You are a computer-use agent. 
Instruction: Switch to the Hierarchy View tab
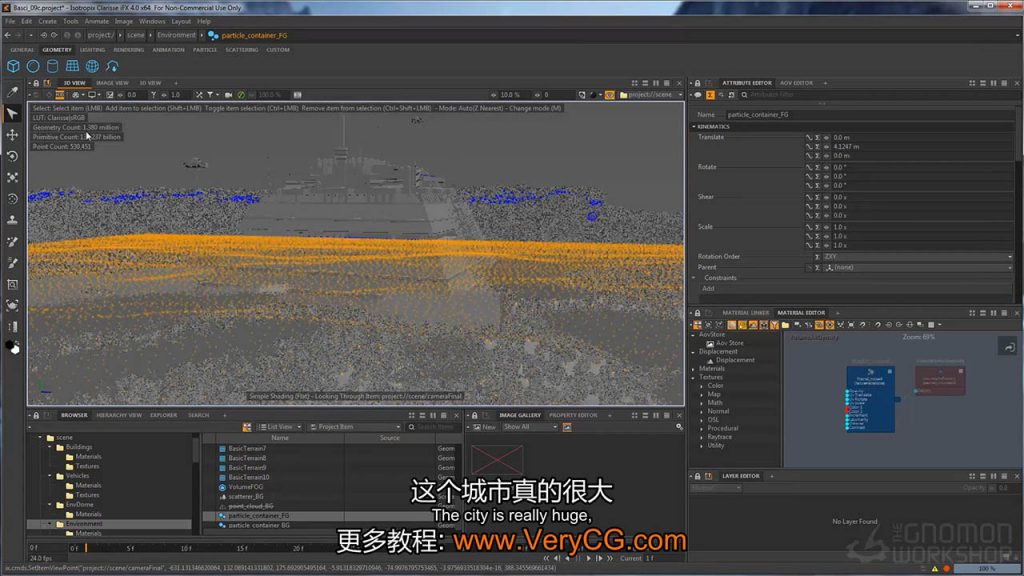[x=119, y=415]
